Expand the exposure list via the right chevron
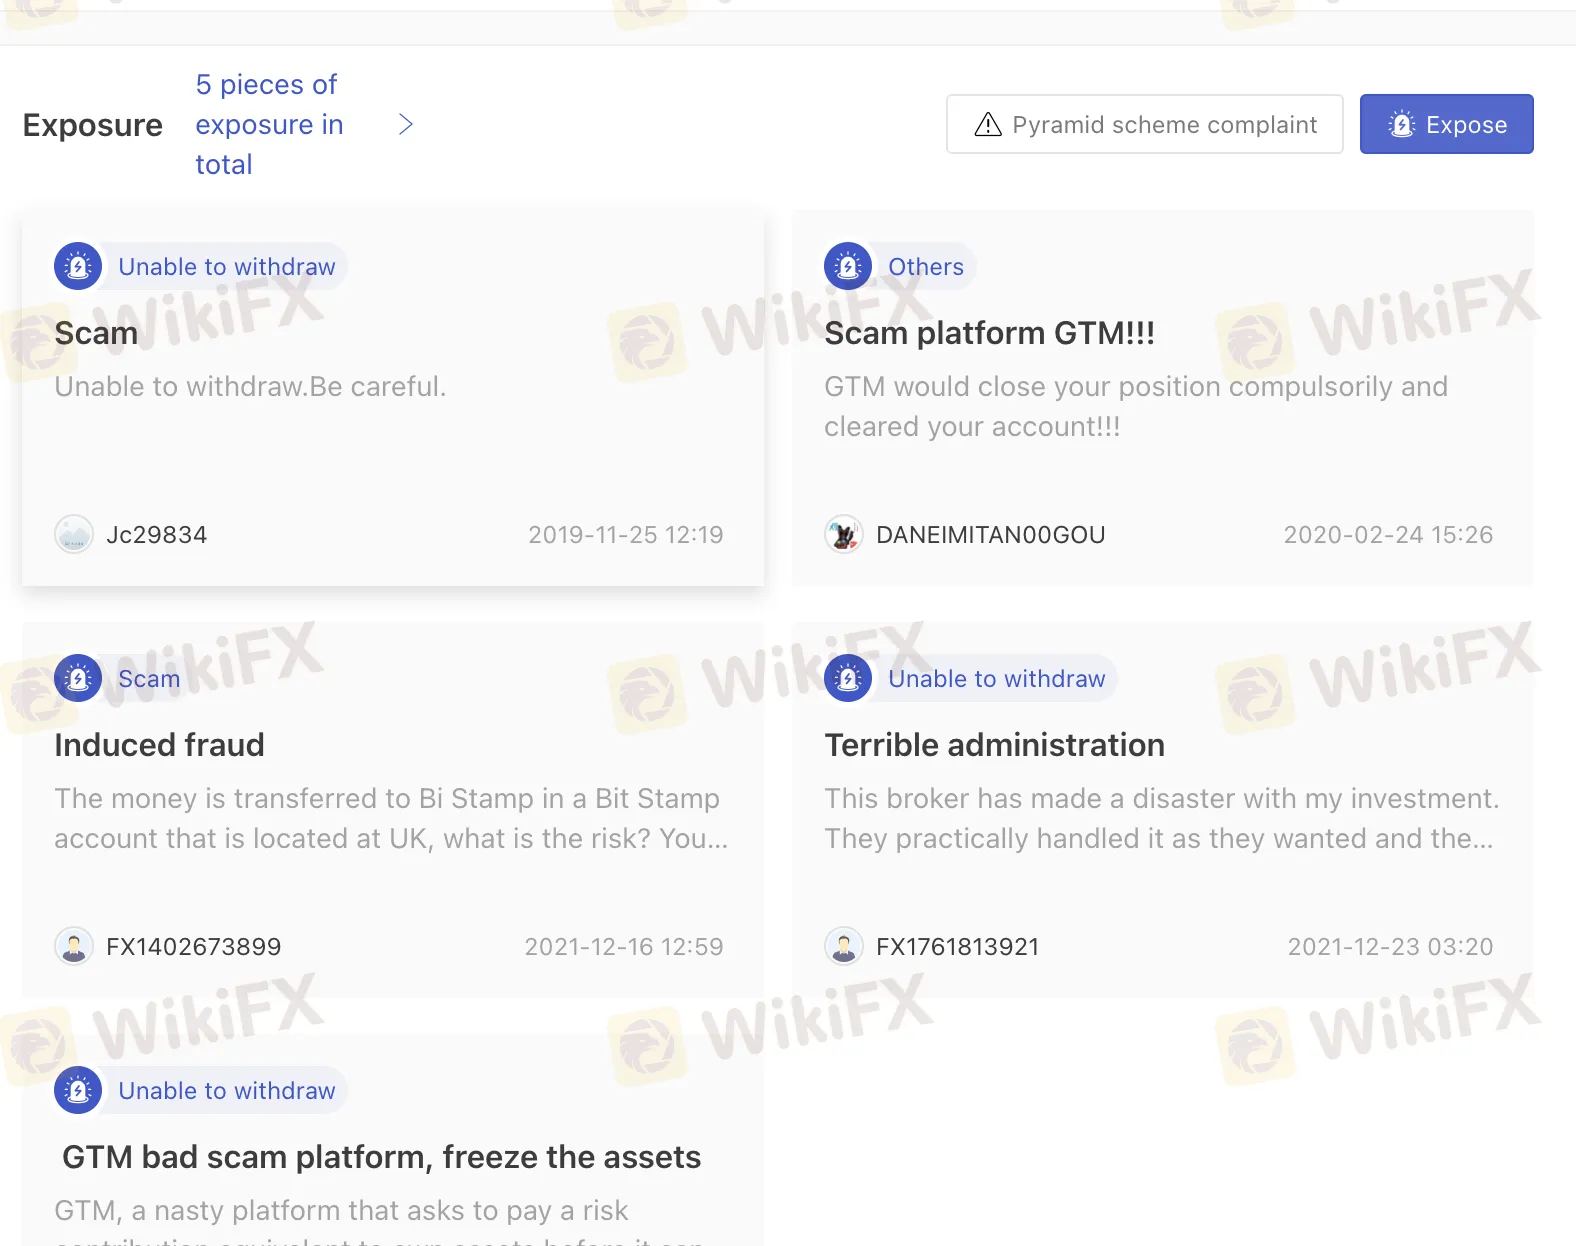 point(406,124)
